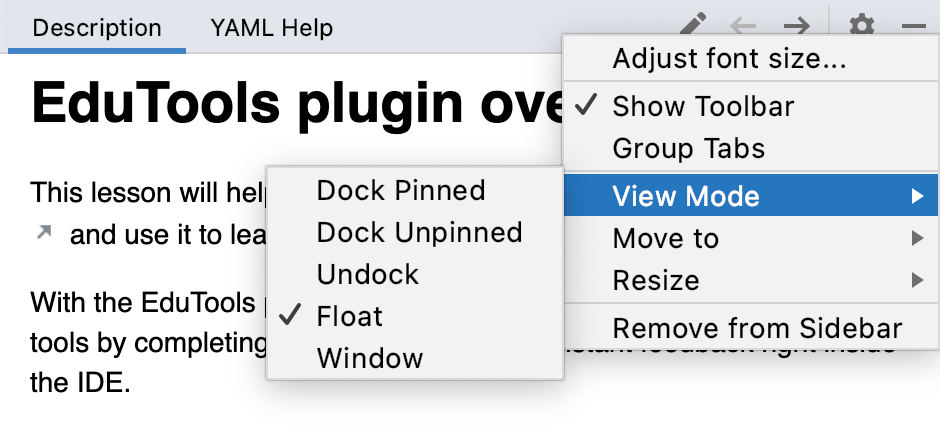Go back with the left arrow icon
The image size is (940, 428).
pyautogui.click(x=743, y=26)
